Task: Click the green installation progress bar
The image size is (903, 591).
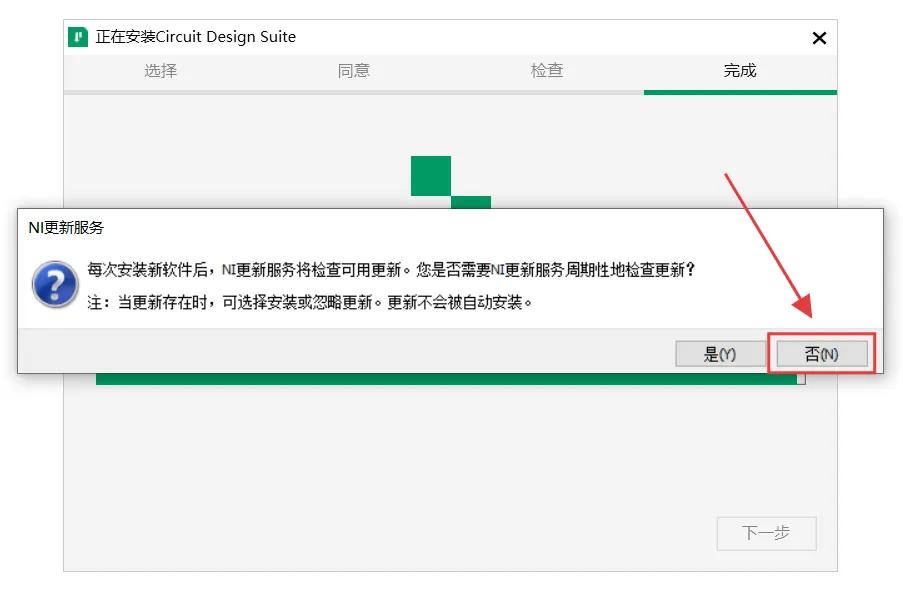Action: click(x=450, y=379)
